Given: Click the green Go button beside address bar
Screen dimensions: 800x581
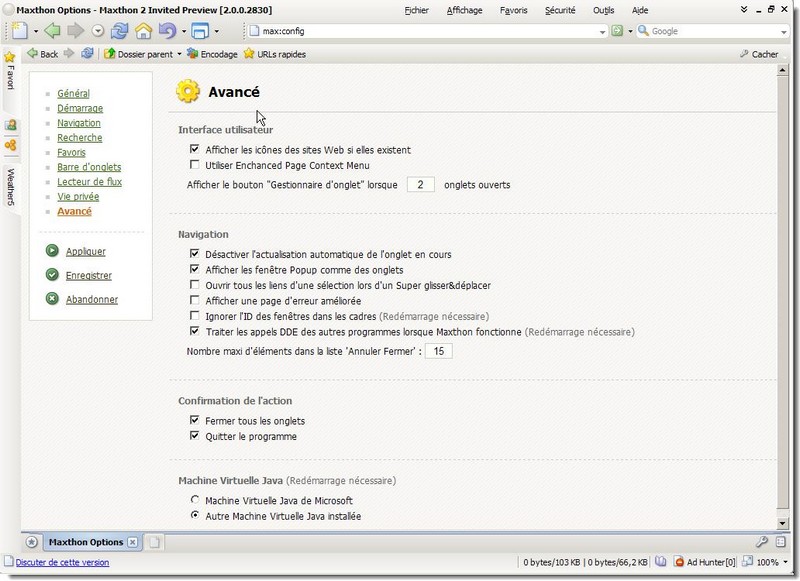Looking at the screenshot, I should coord(617,31).
